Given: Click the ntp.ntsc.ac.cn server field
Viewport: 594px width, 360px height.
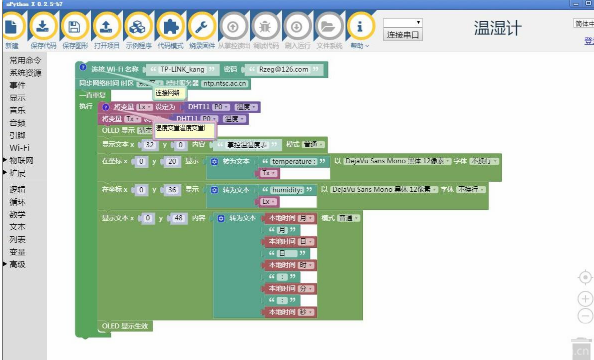Looking at the screenshot, I should tap(224, 83).
